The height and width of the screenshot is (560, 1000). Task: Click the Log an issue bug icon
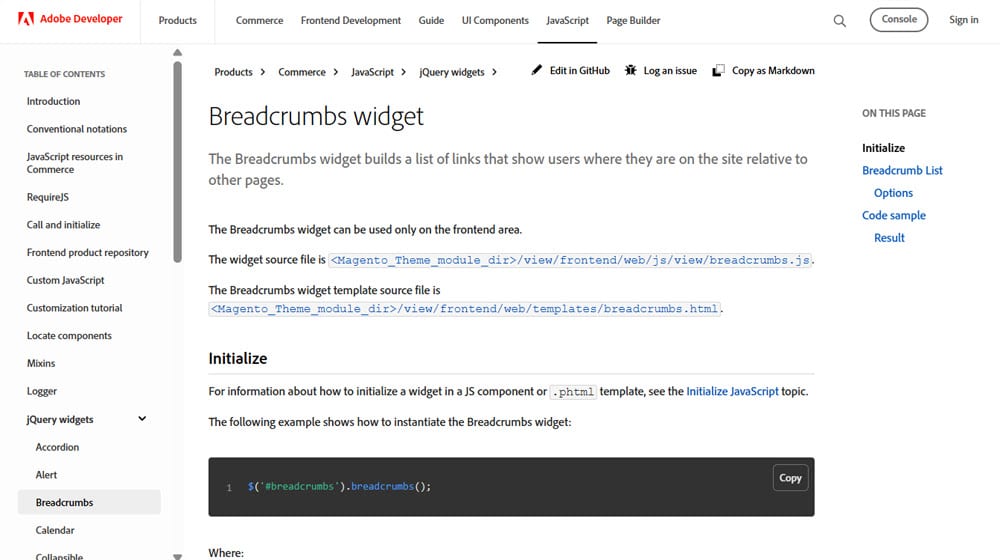[x=631, y=71]
